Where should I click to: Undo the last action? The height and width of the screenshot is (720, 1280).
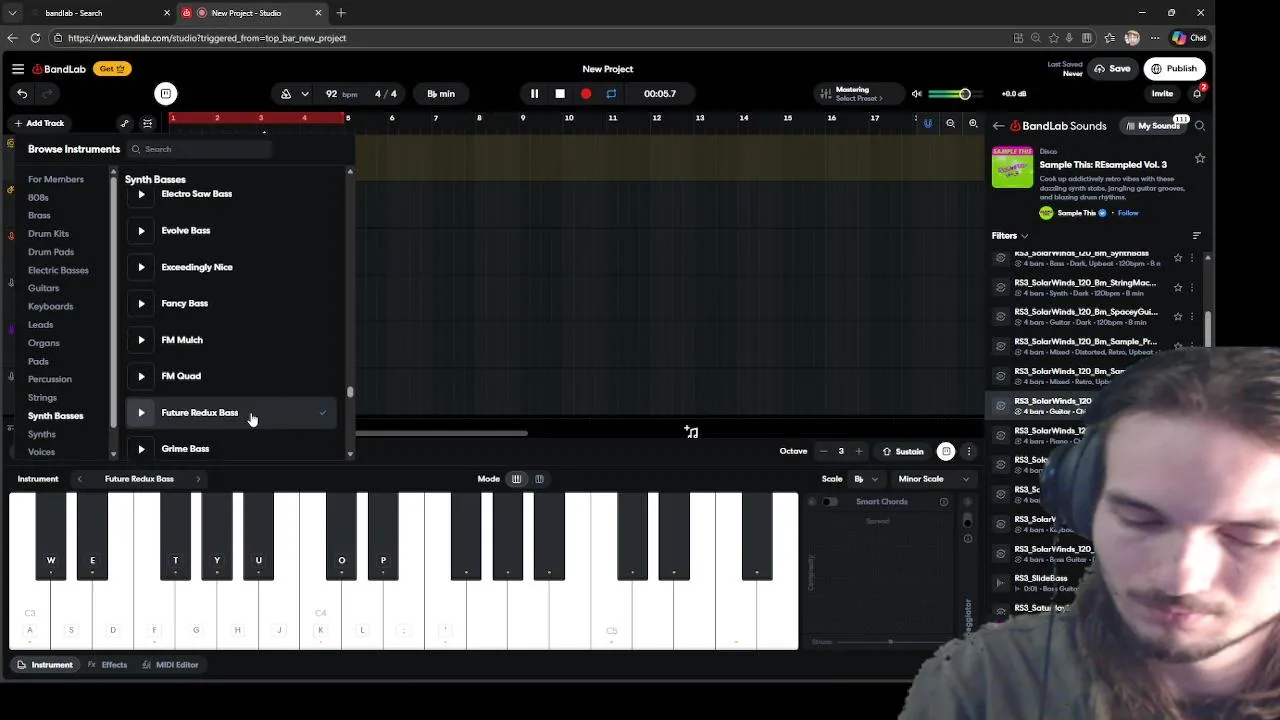pyautogui.click(x=22, y=93)
